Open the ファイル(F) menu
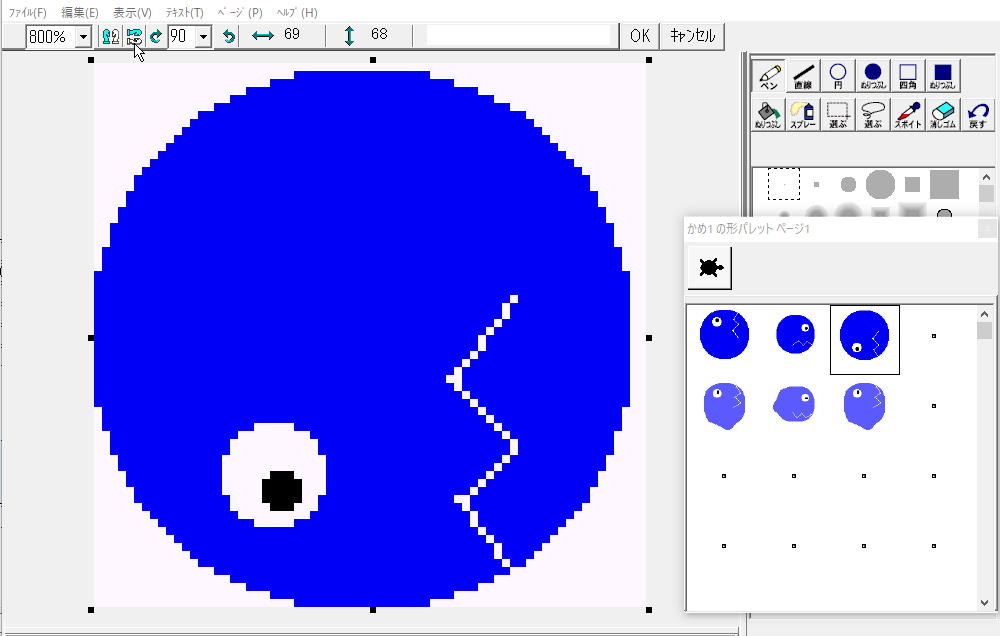 pyautogui.click(x=27, y=13)
